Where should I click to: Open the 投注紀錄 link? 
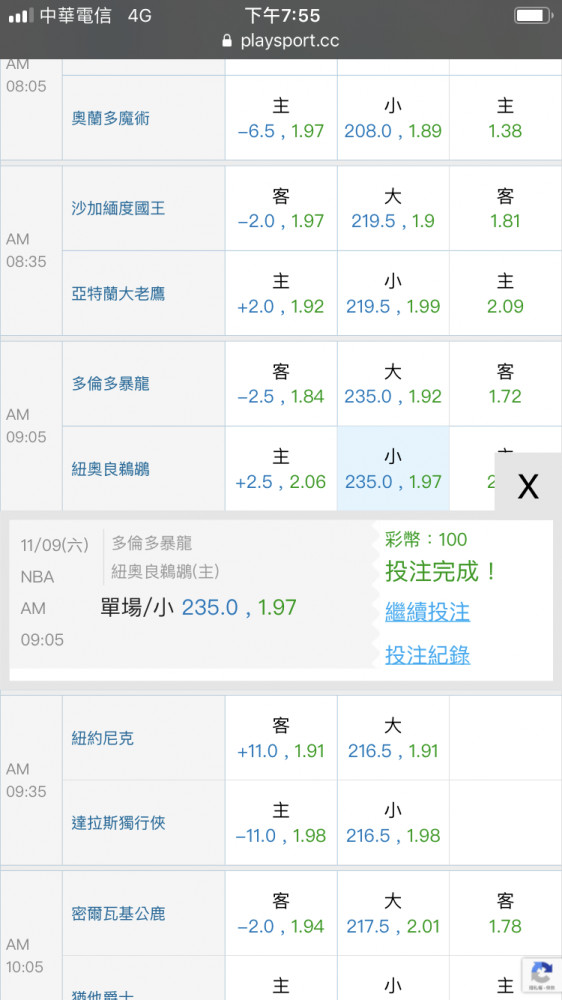pyautogui.click(x=427, y=655)
